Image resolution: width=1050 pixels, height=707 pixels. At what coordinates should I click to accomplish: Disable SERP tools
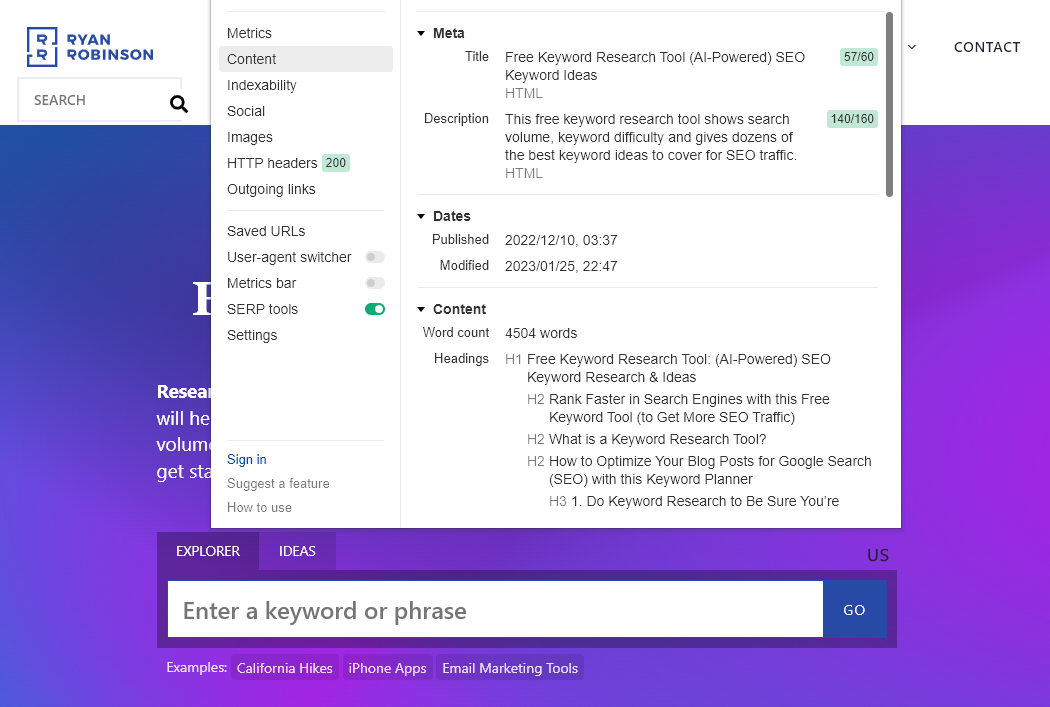click(374, 309)
